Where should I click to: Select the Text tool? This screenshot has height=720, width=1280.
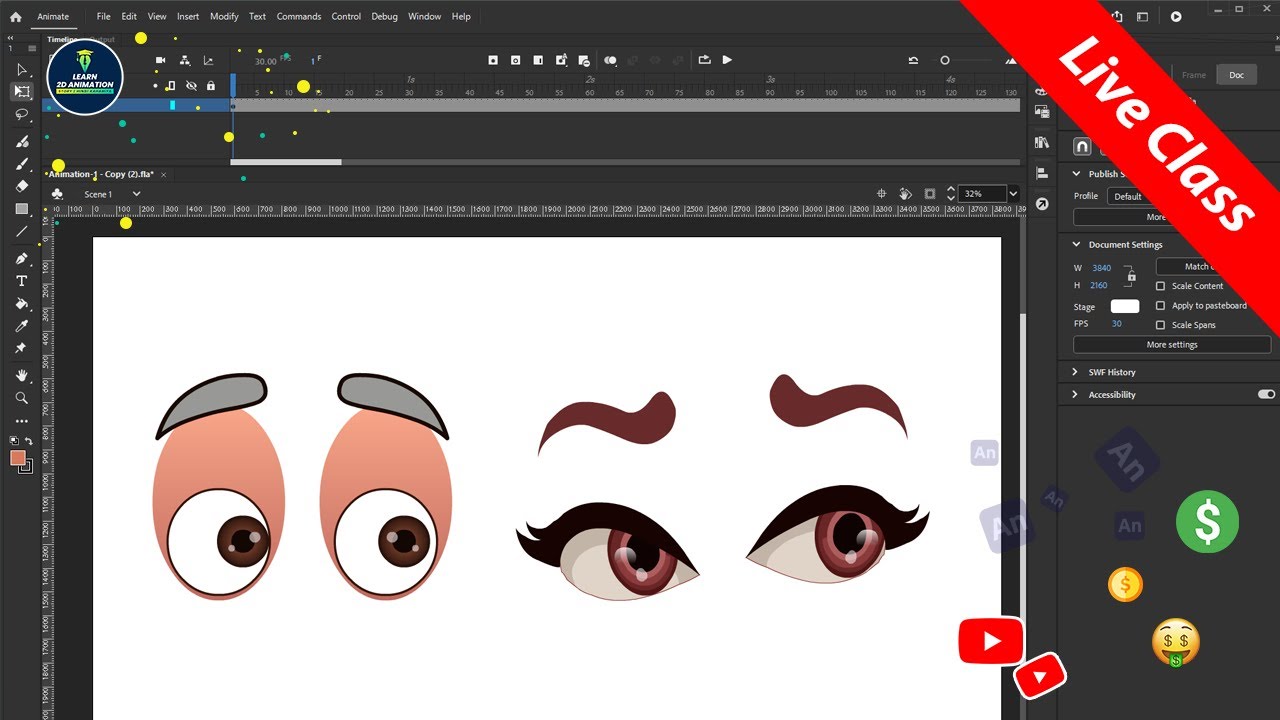(21, 281)
